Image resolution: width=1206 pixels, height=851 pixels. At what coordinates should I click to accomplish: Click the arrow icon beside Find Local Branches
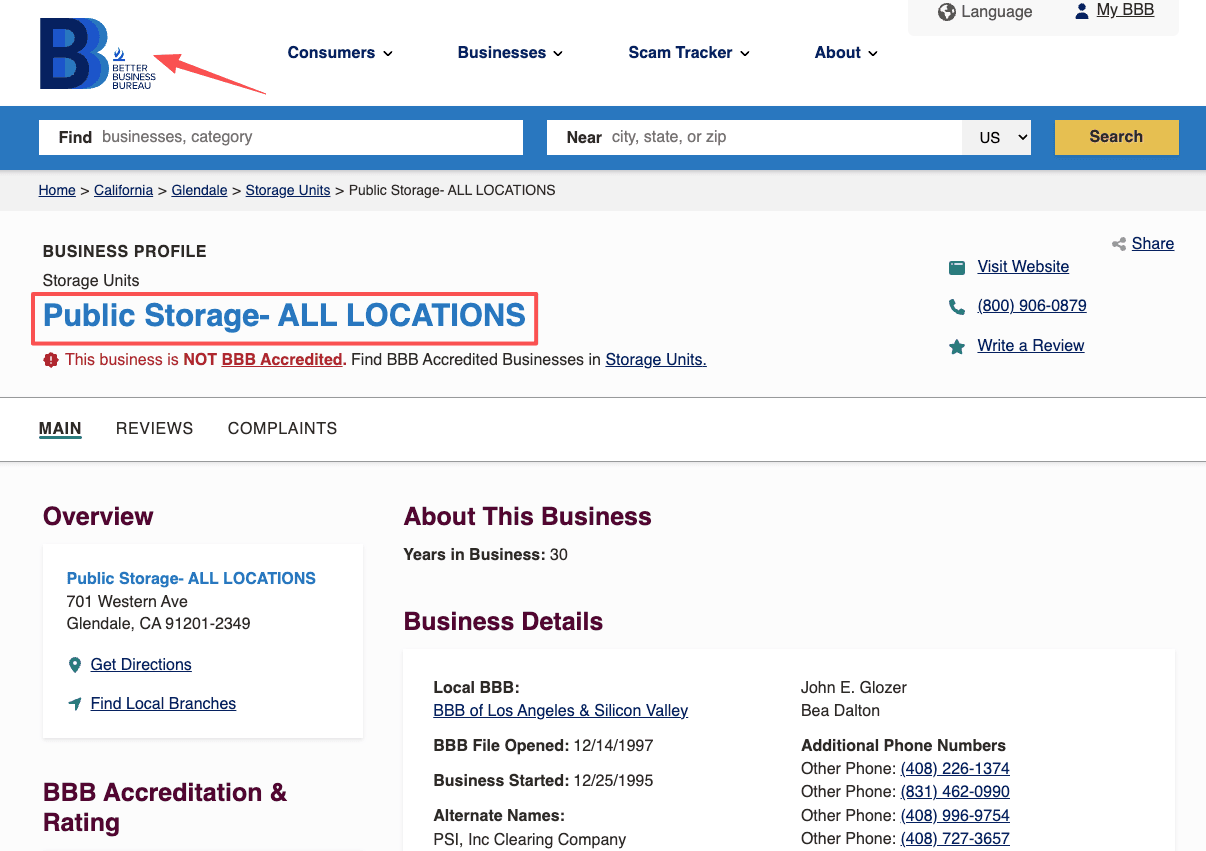pyautogui.click(x=75, y=704)
